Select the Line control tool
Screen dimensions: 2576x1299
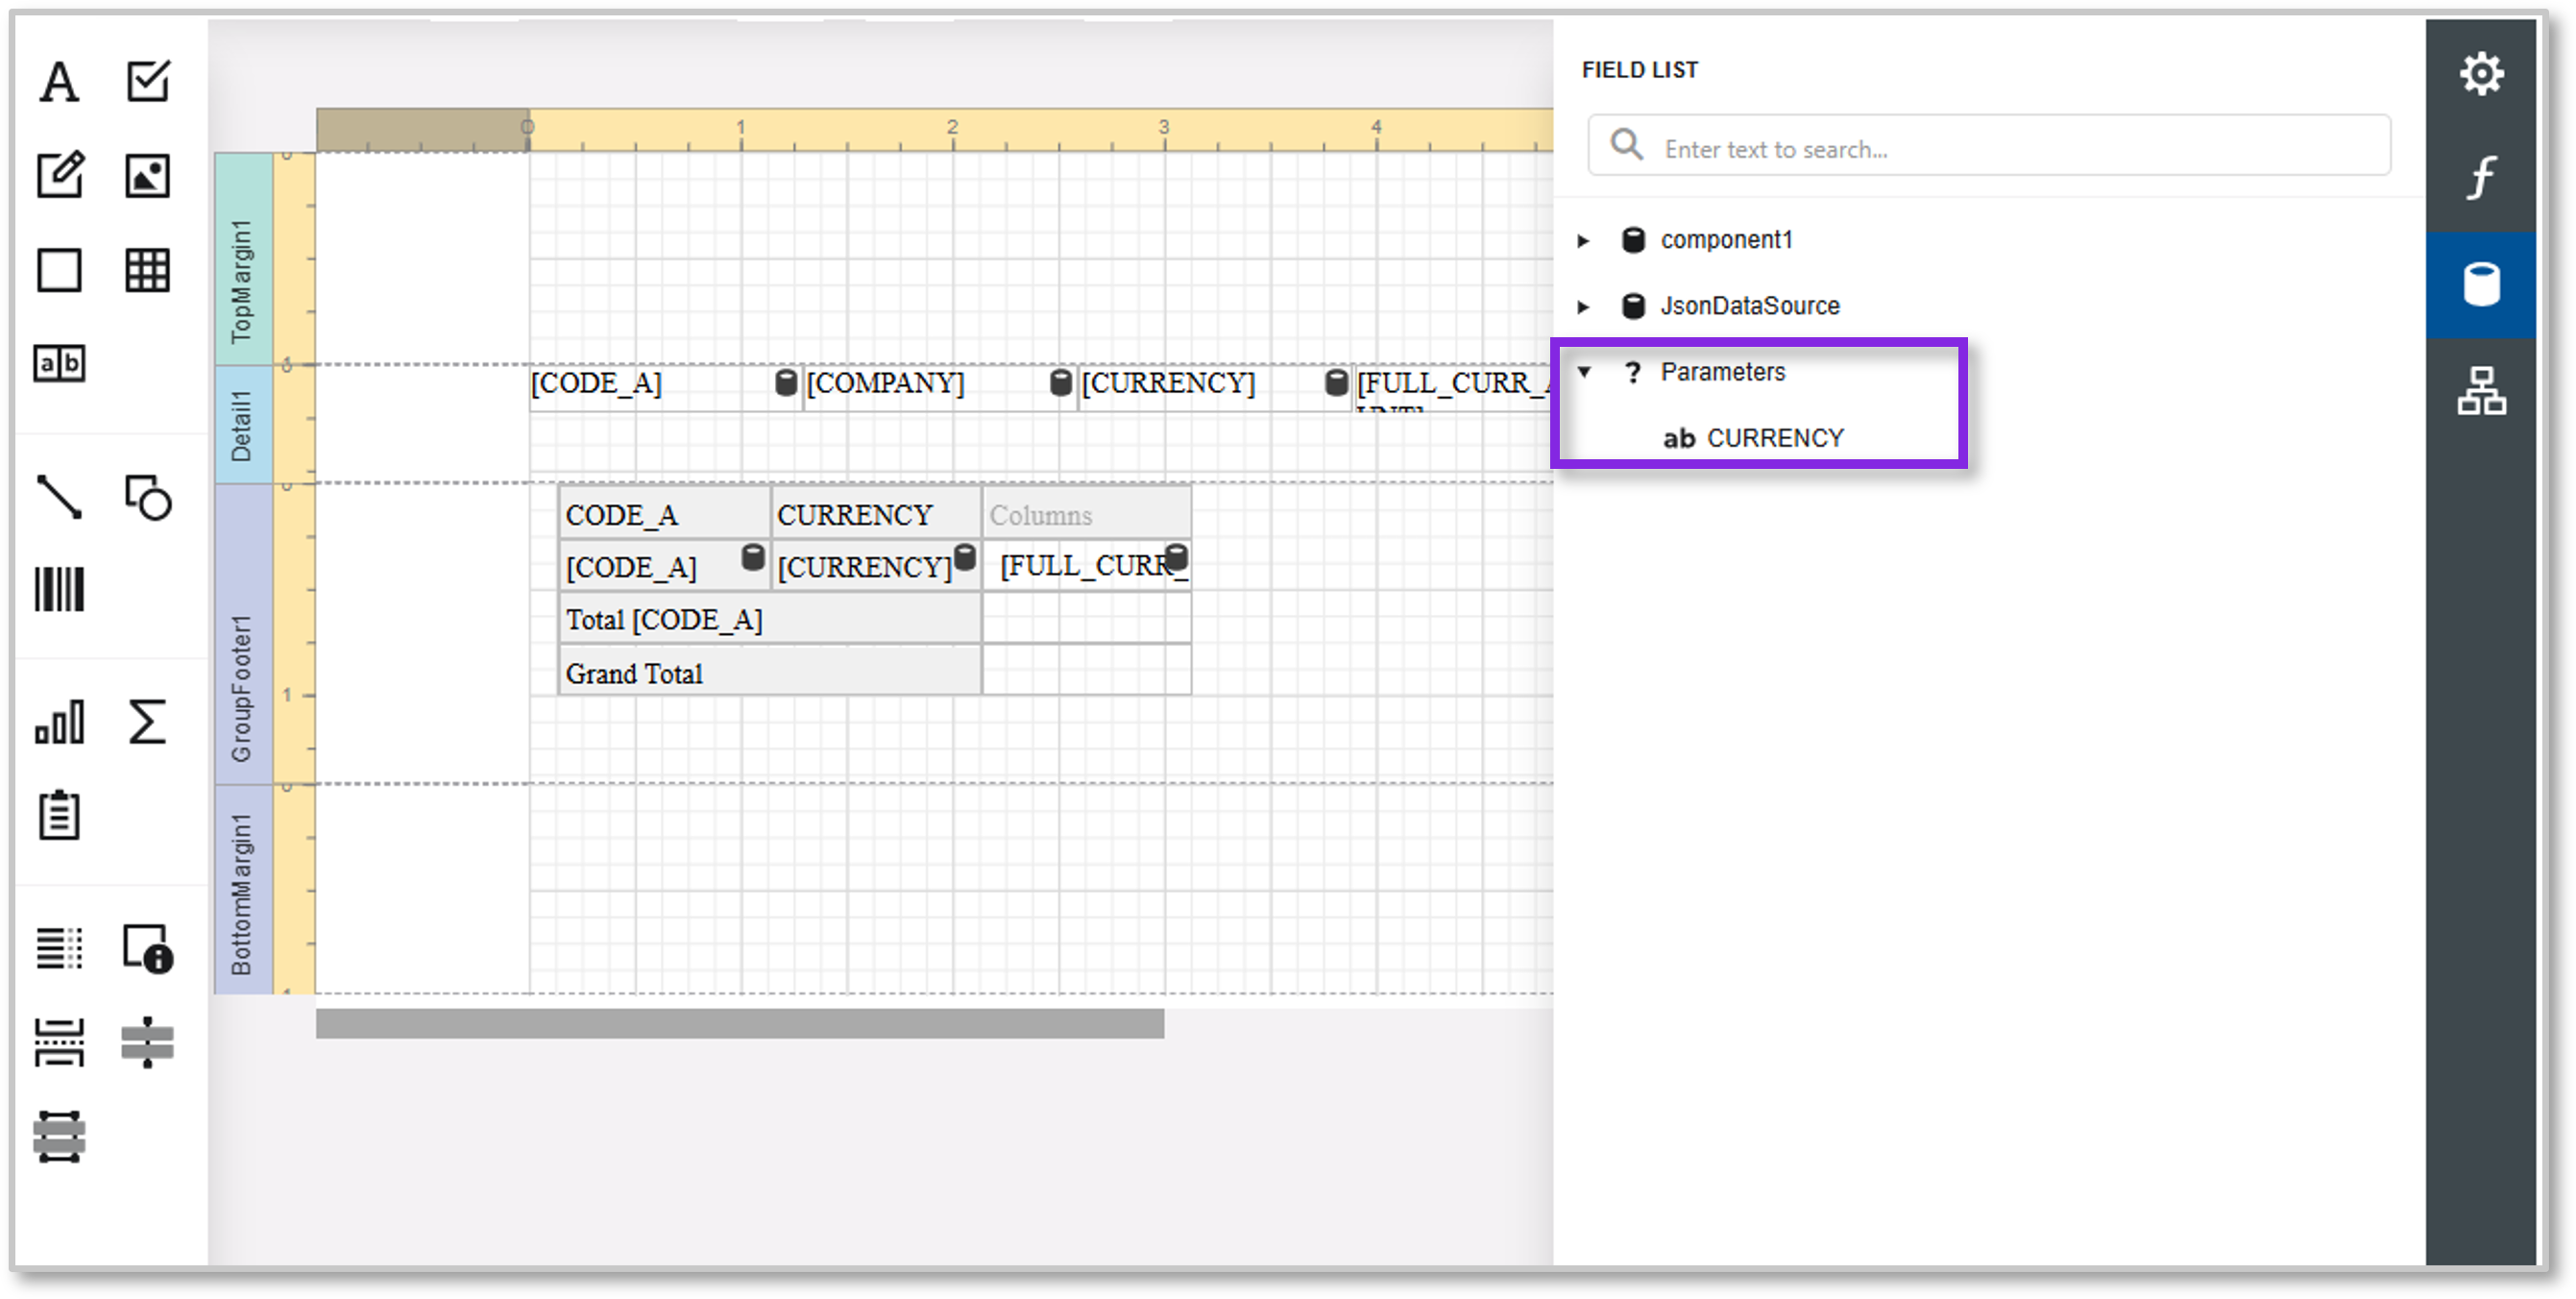click(x=59, y=496)
